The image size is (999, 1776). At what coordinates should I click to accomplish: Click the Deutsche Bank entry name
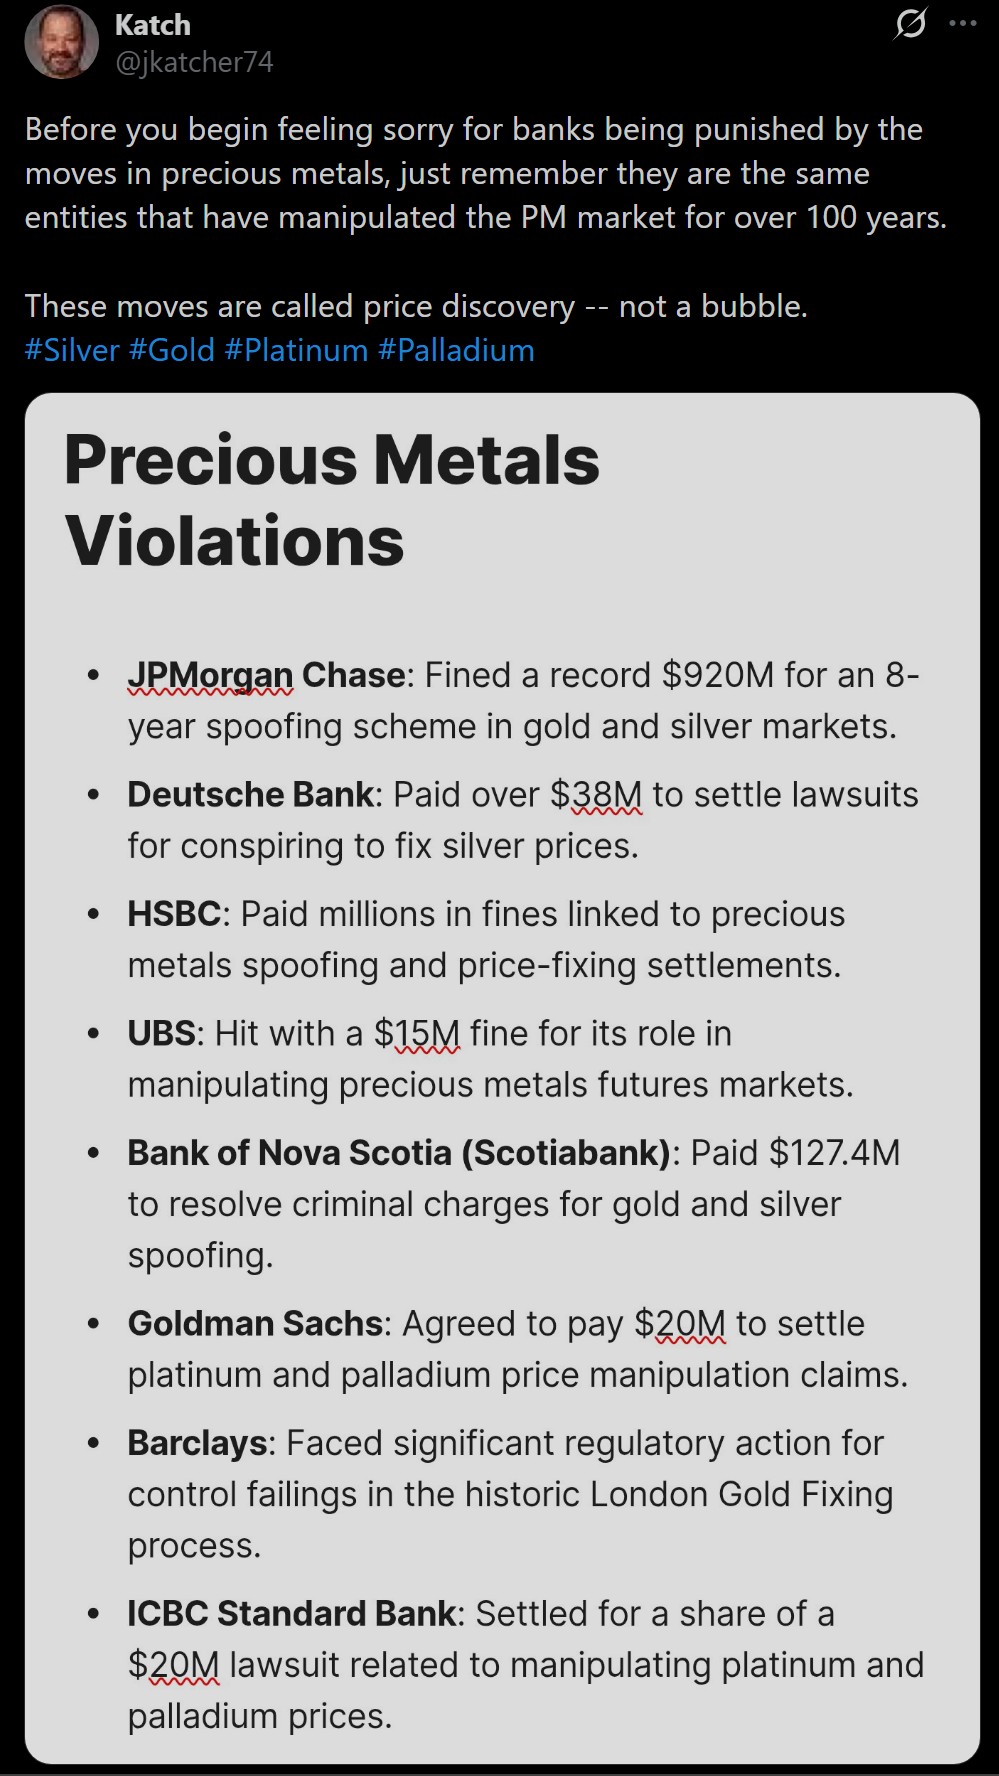pos(250,794)
